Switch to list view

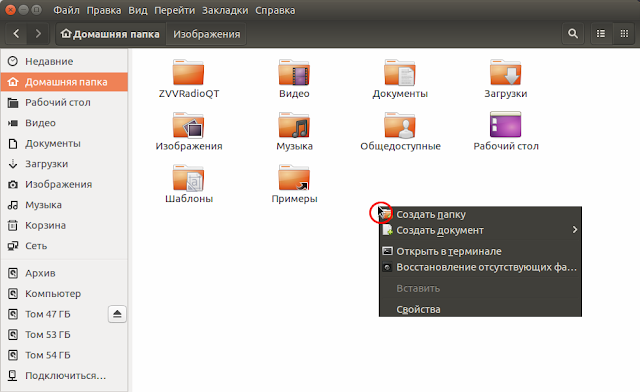point(601,33)
